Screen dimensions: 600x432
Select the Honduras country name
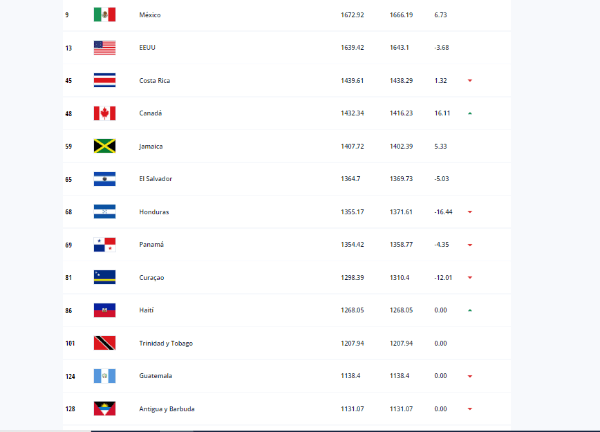tap(153, 212)
